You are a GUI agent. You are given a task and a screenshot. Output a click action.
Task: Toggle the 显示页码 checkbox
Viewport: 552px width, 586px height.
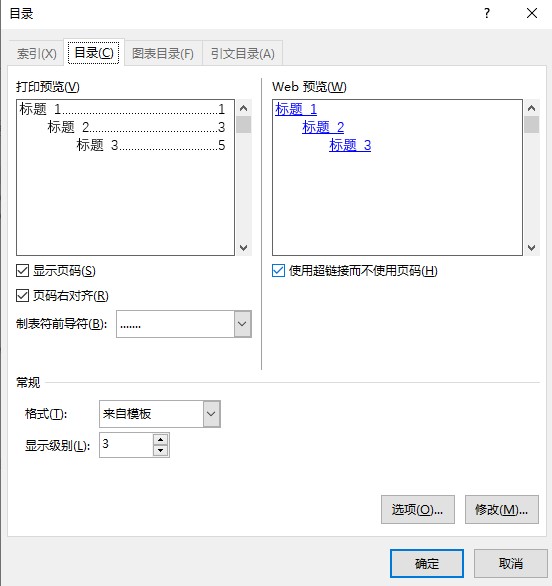(22, 271)
